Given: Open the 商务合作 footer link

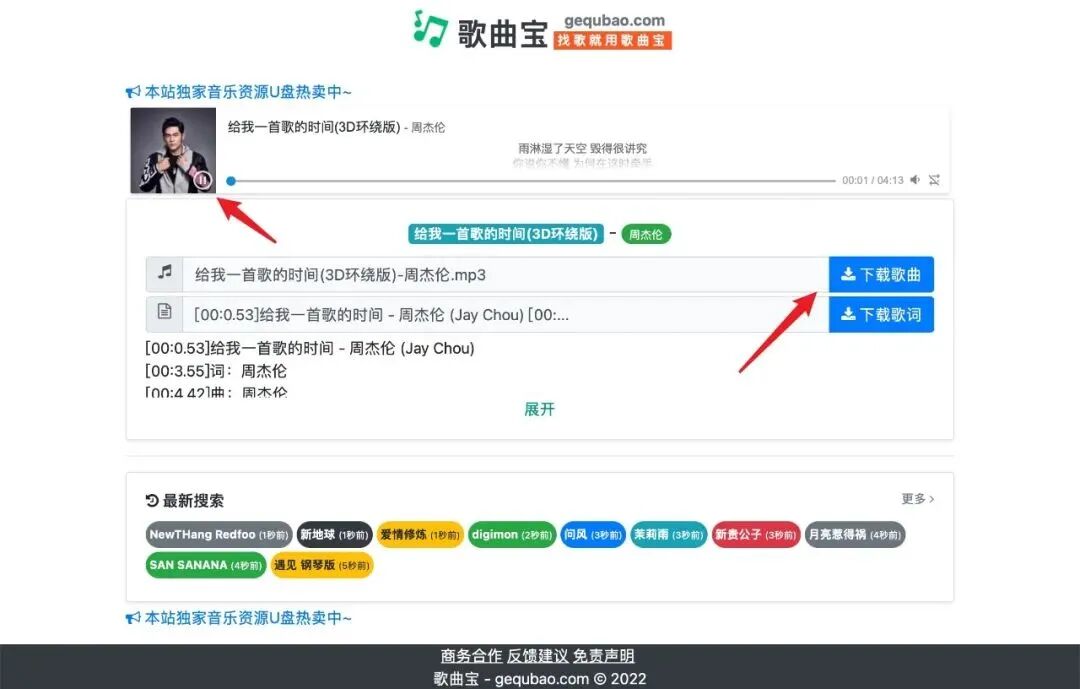Looking at the screenshot, I should [472, 656].
